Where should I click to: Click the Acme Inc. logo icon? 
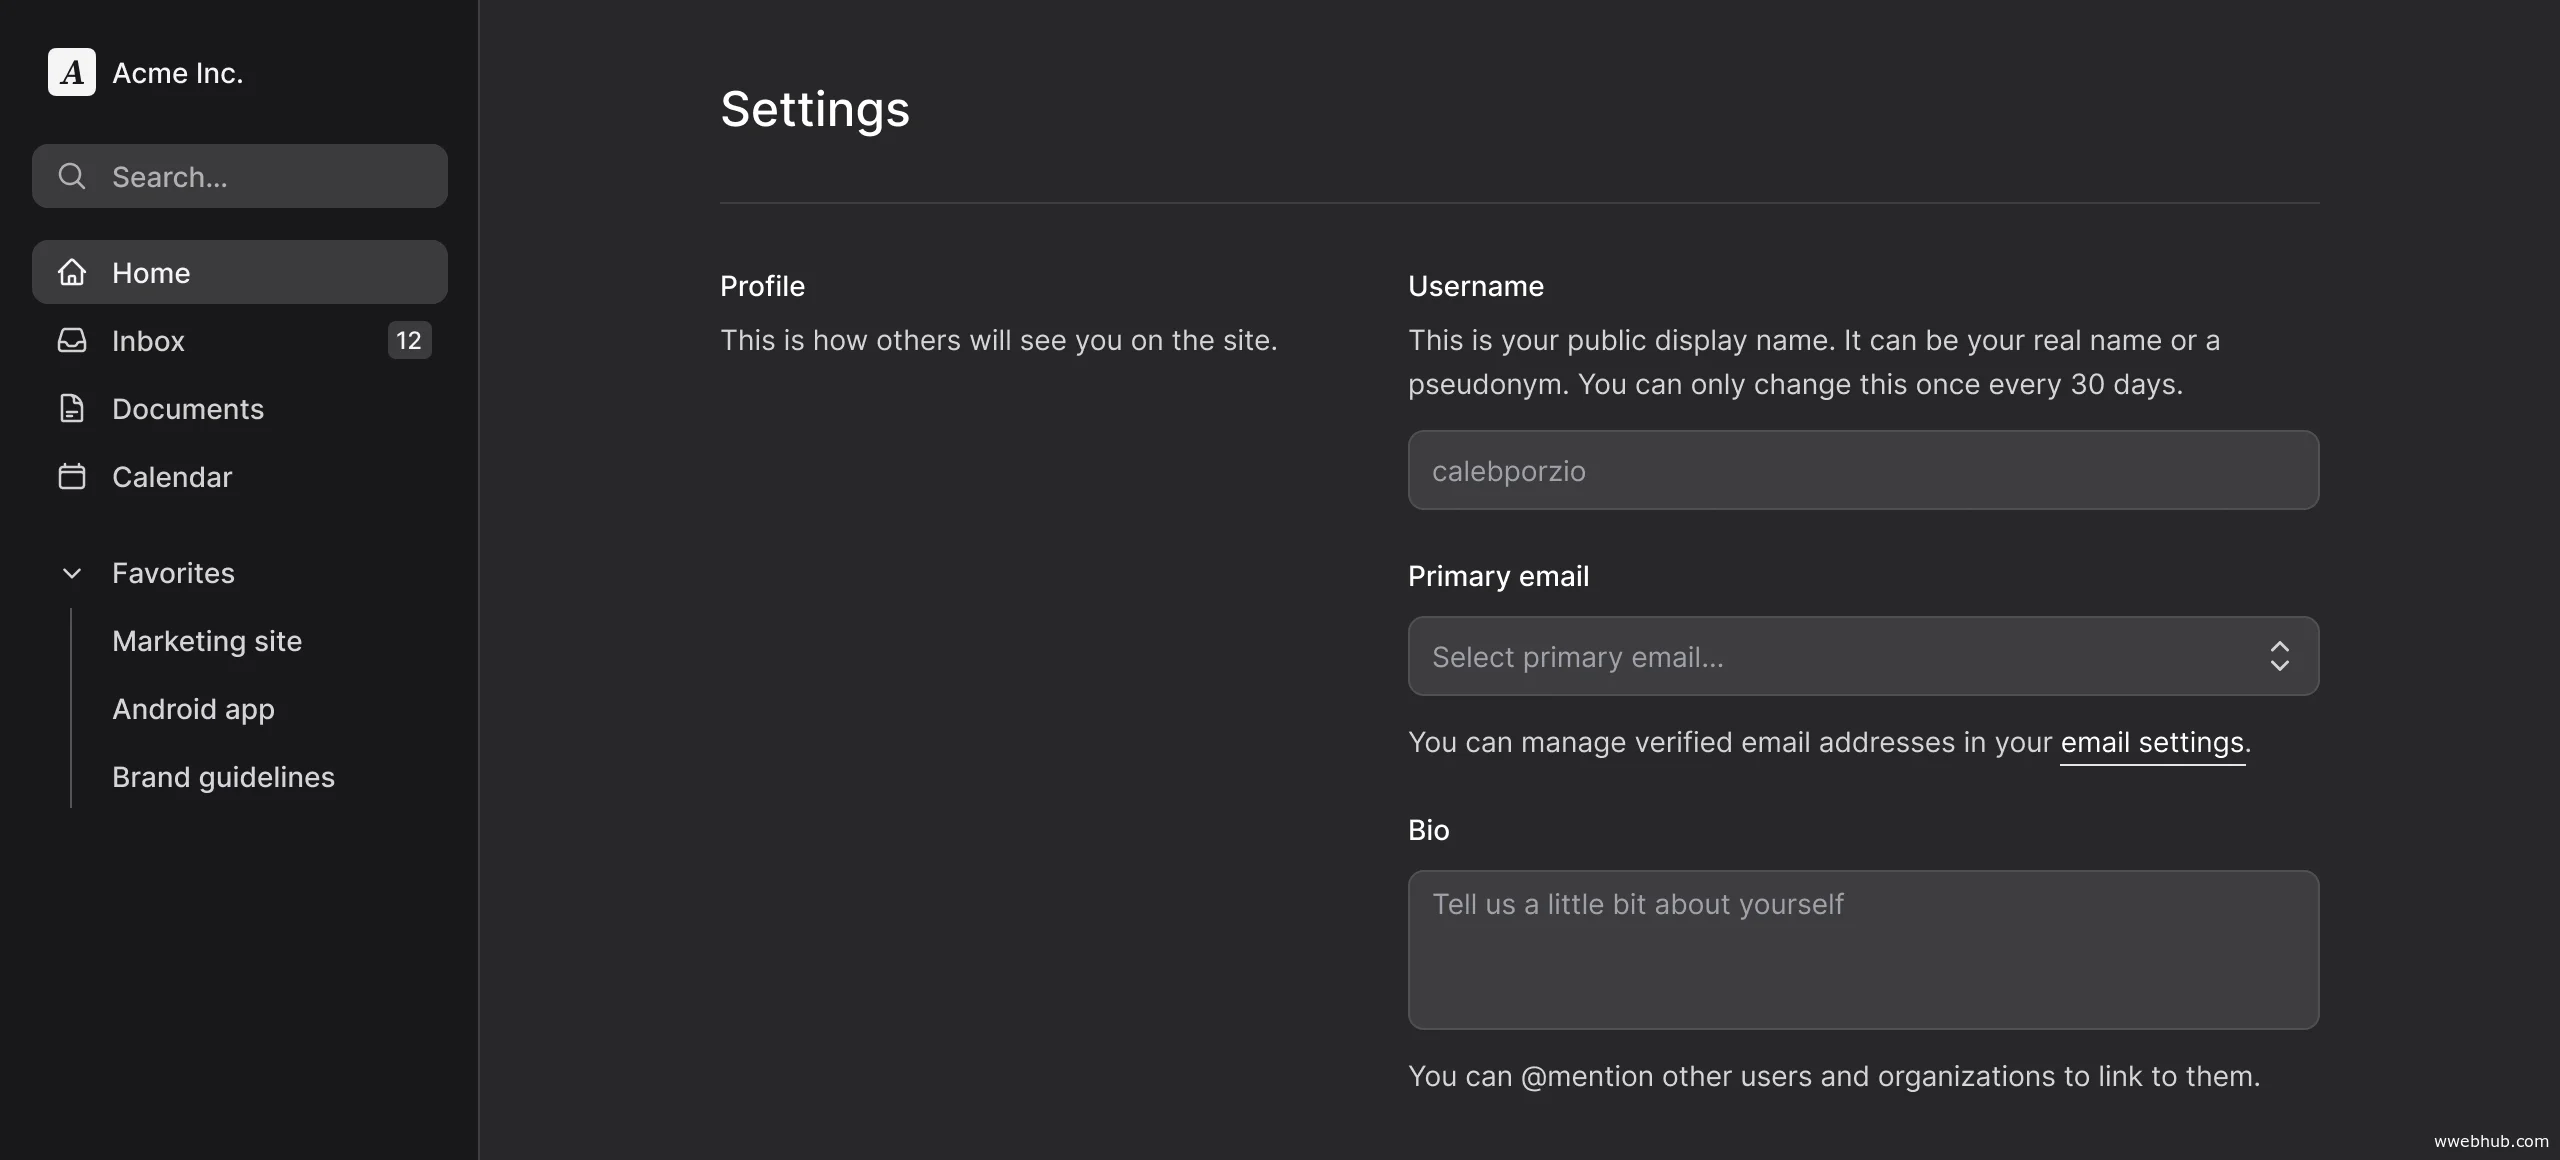[x=72, y=72]
